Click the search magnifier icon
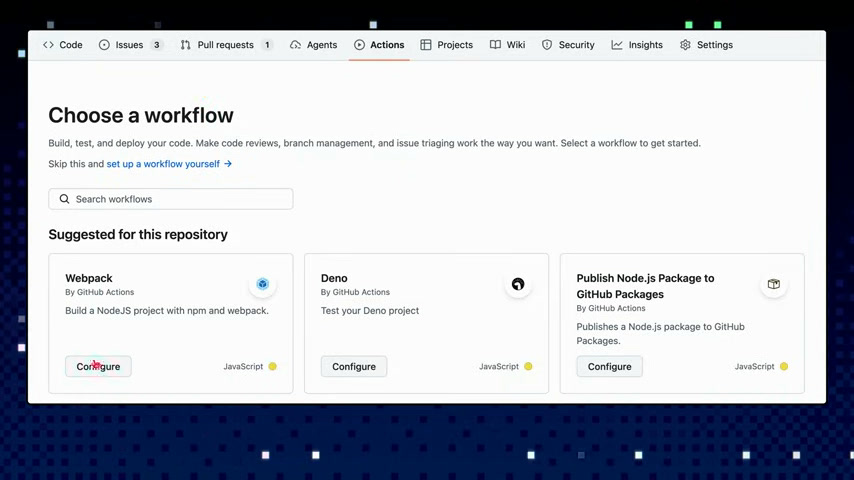854x480 pixels. coord(64,199)
